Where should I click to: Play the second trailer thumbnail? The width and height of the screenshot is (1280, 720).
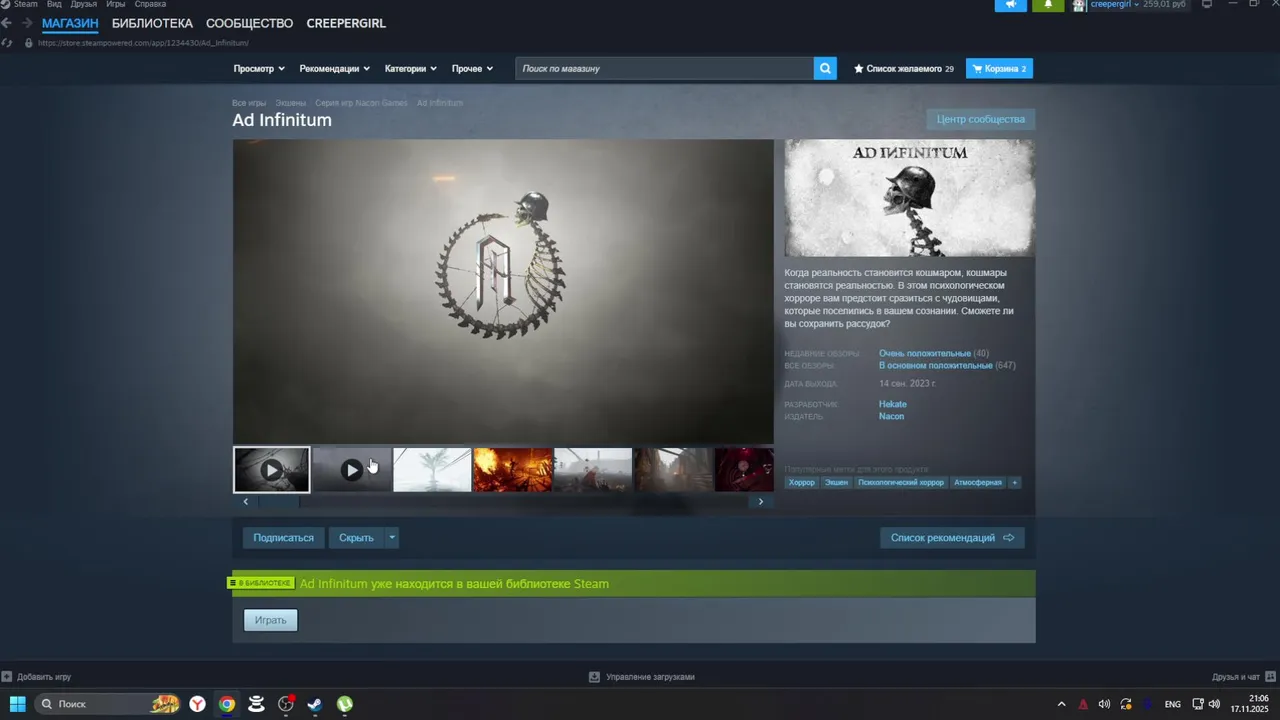pyautogui.click(x=352, y=470)
